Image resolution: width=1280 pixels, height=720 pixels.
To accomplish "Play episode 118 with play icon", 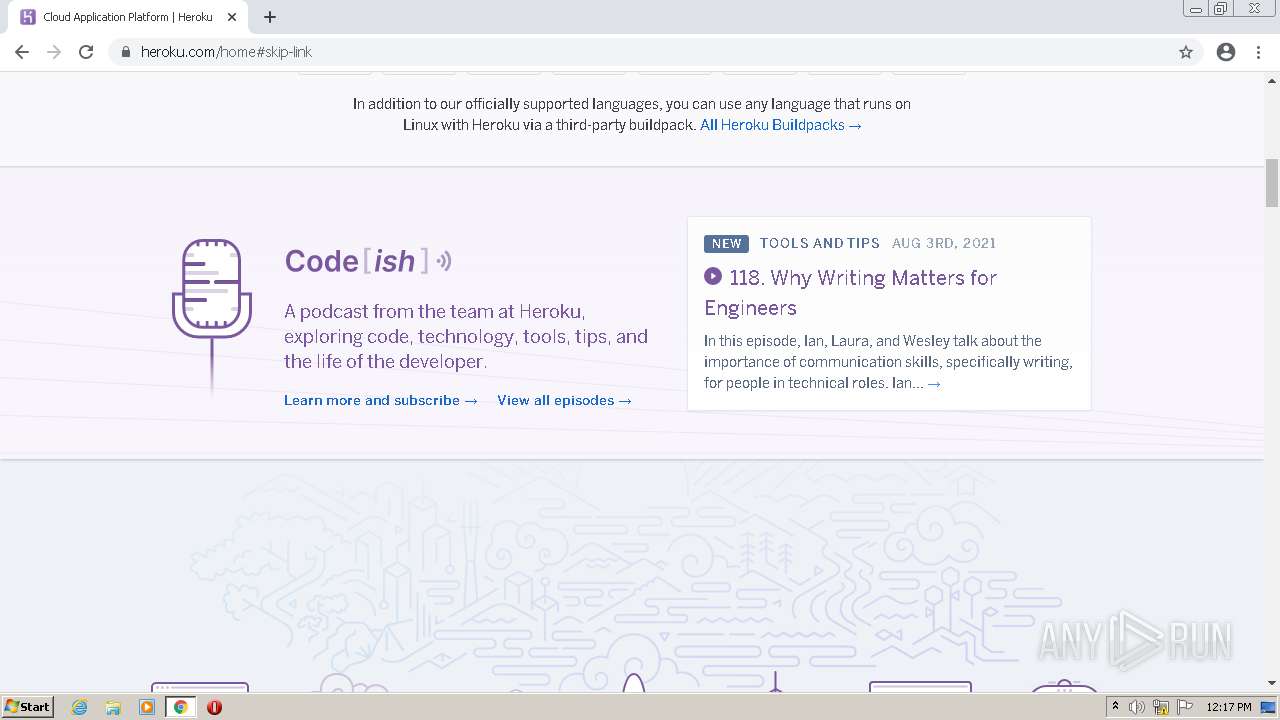I will [x=713, y=276].
